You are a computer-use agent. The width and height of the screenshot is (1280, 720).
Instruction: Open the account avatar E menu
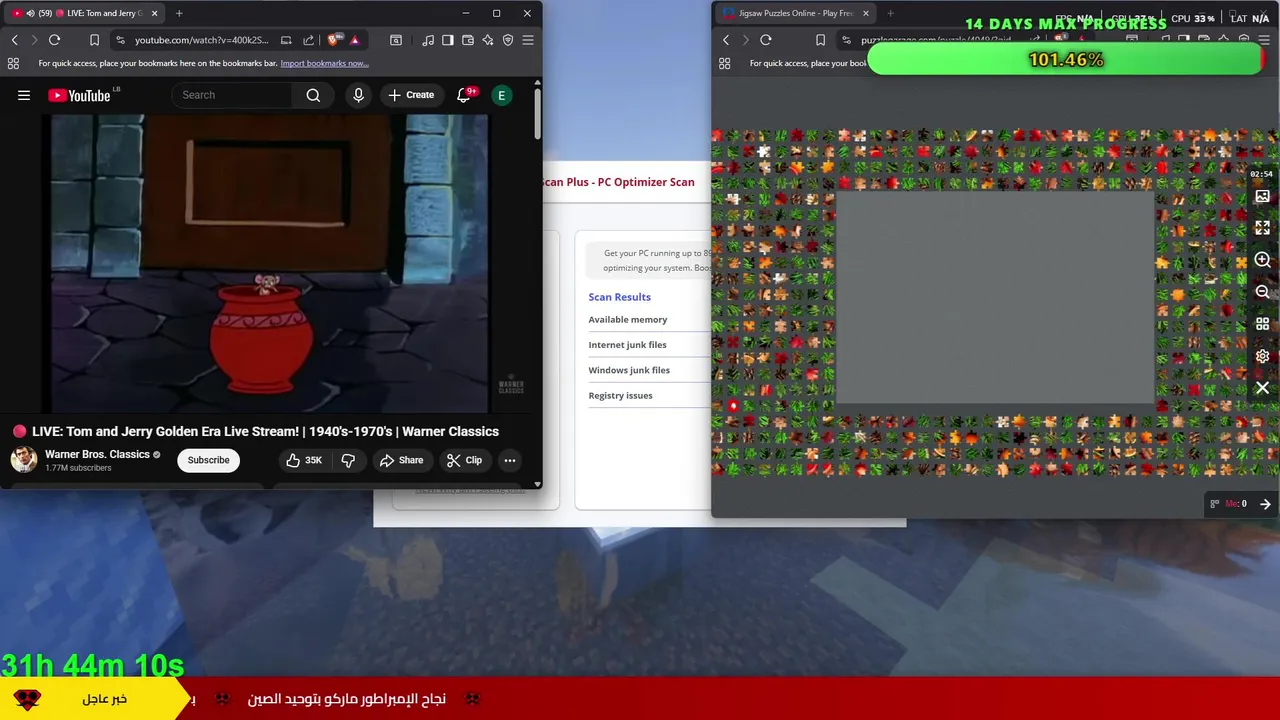click(x=501, y=95)
